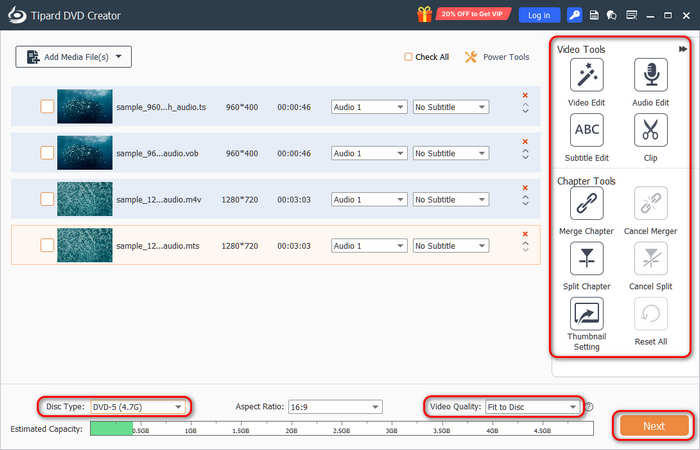The image size is (700, 450).
Task: Click reorder arrows for sample_12...audio.mts
Action: pyautogui.click(x=525, y=246)
